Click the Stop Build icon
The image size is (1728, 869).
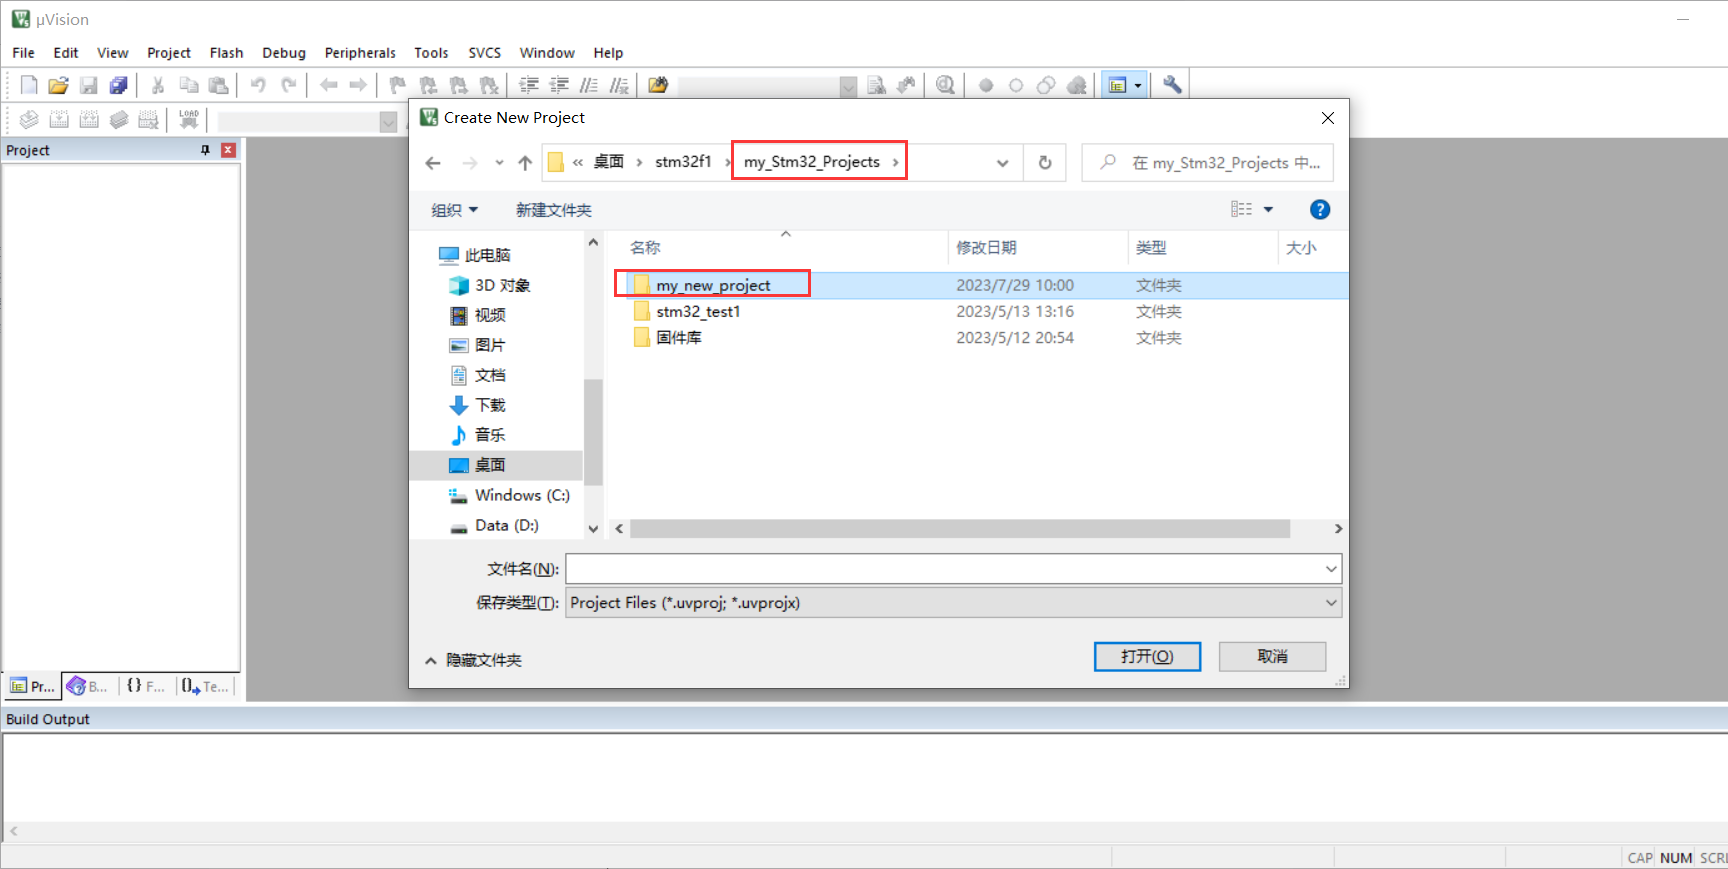pyautogui.click(x=149, y=120)
